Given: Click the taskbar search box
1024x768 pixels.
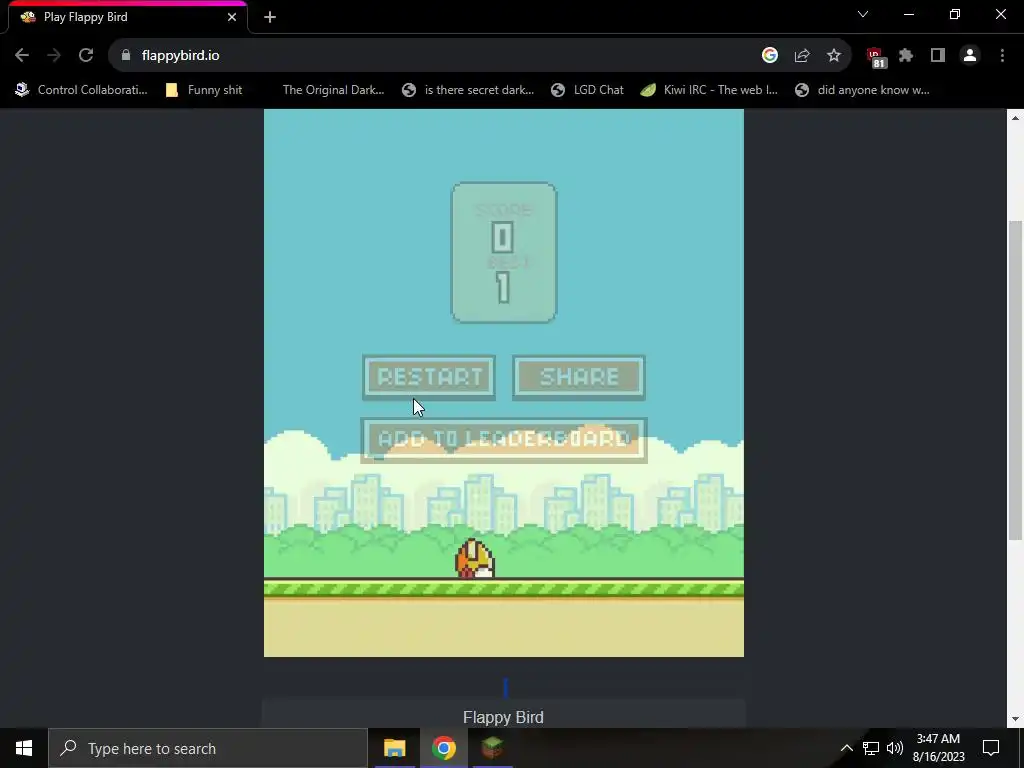Looking at the screenshot, I should [x=208, y=748].
